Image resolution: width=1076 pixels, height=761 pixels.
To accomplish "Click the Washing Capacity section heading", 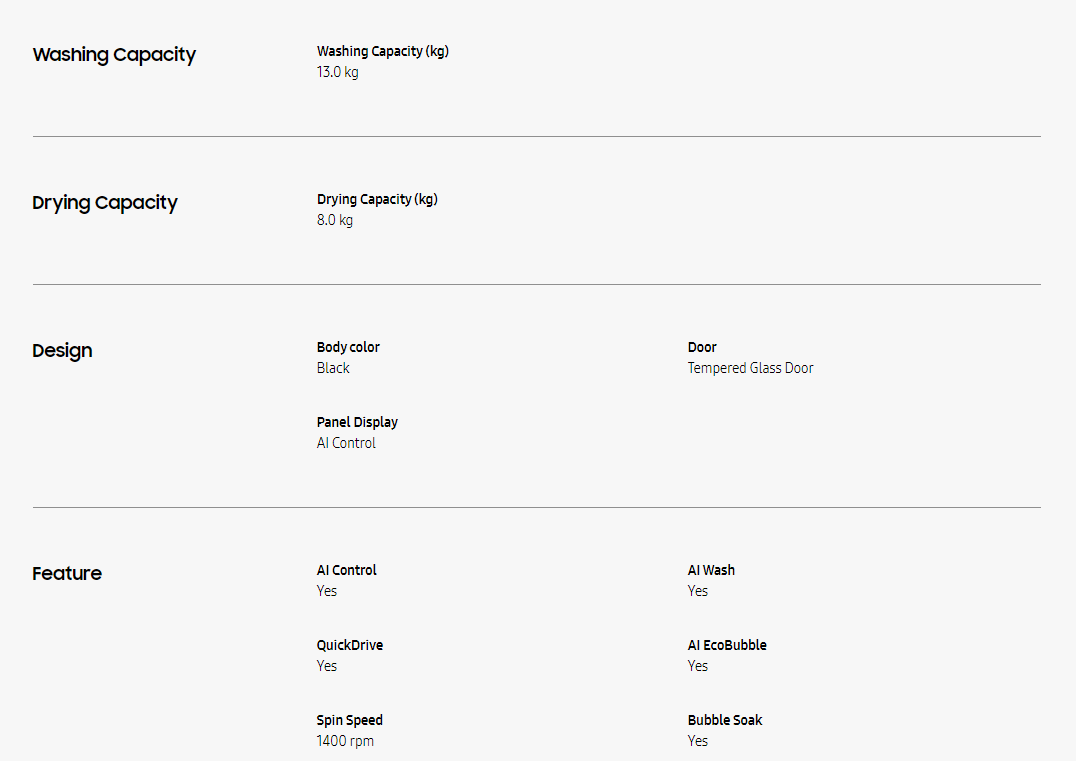I will coord(114,55).
